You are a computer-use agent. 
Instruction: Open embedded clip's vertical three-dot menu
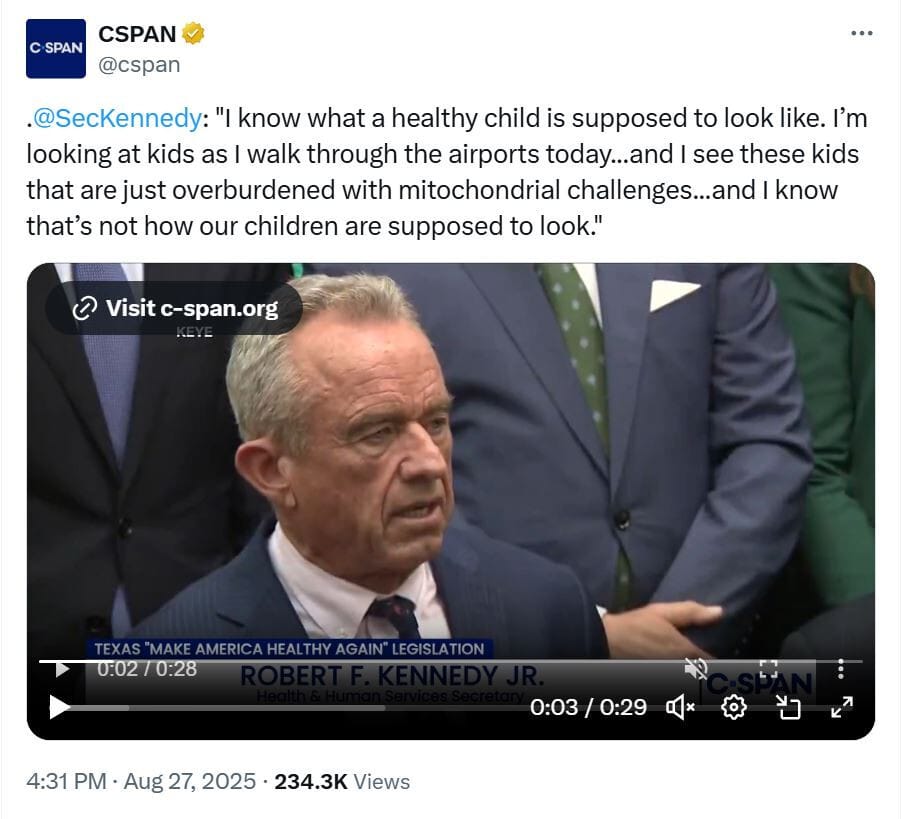coord(841,668)
